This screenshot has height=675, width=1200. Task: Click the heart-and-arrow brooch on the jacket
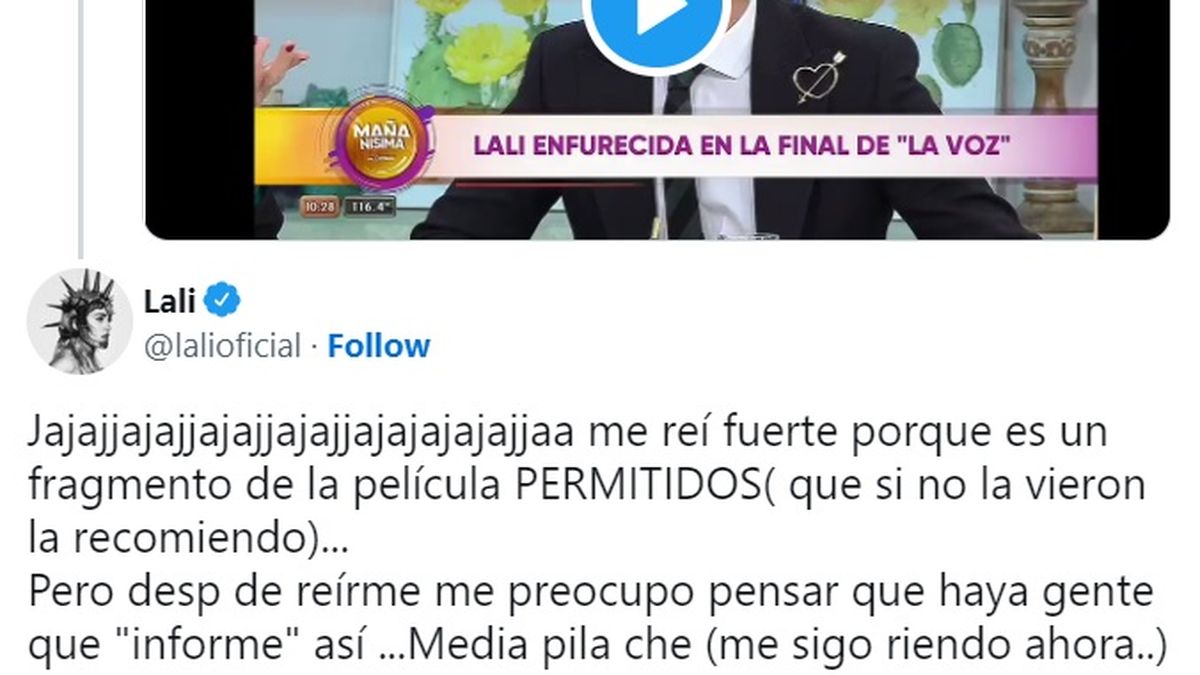[x=819, y=76]
